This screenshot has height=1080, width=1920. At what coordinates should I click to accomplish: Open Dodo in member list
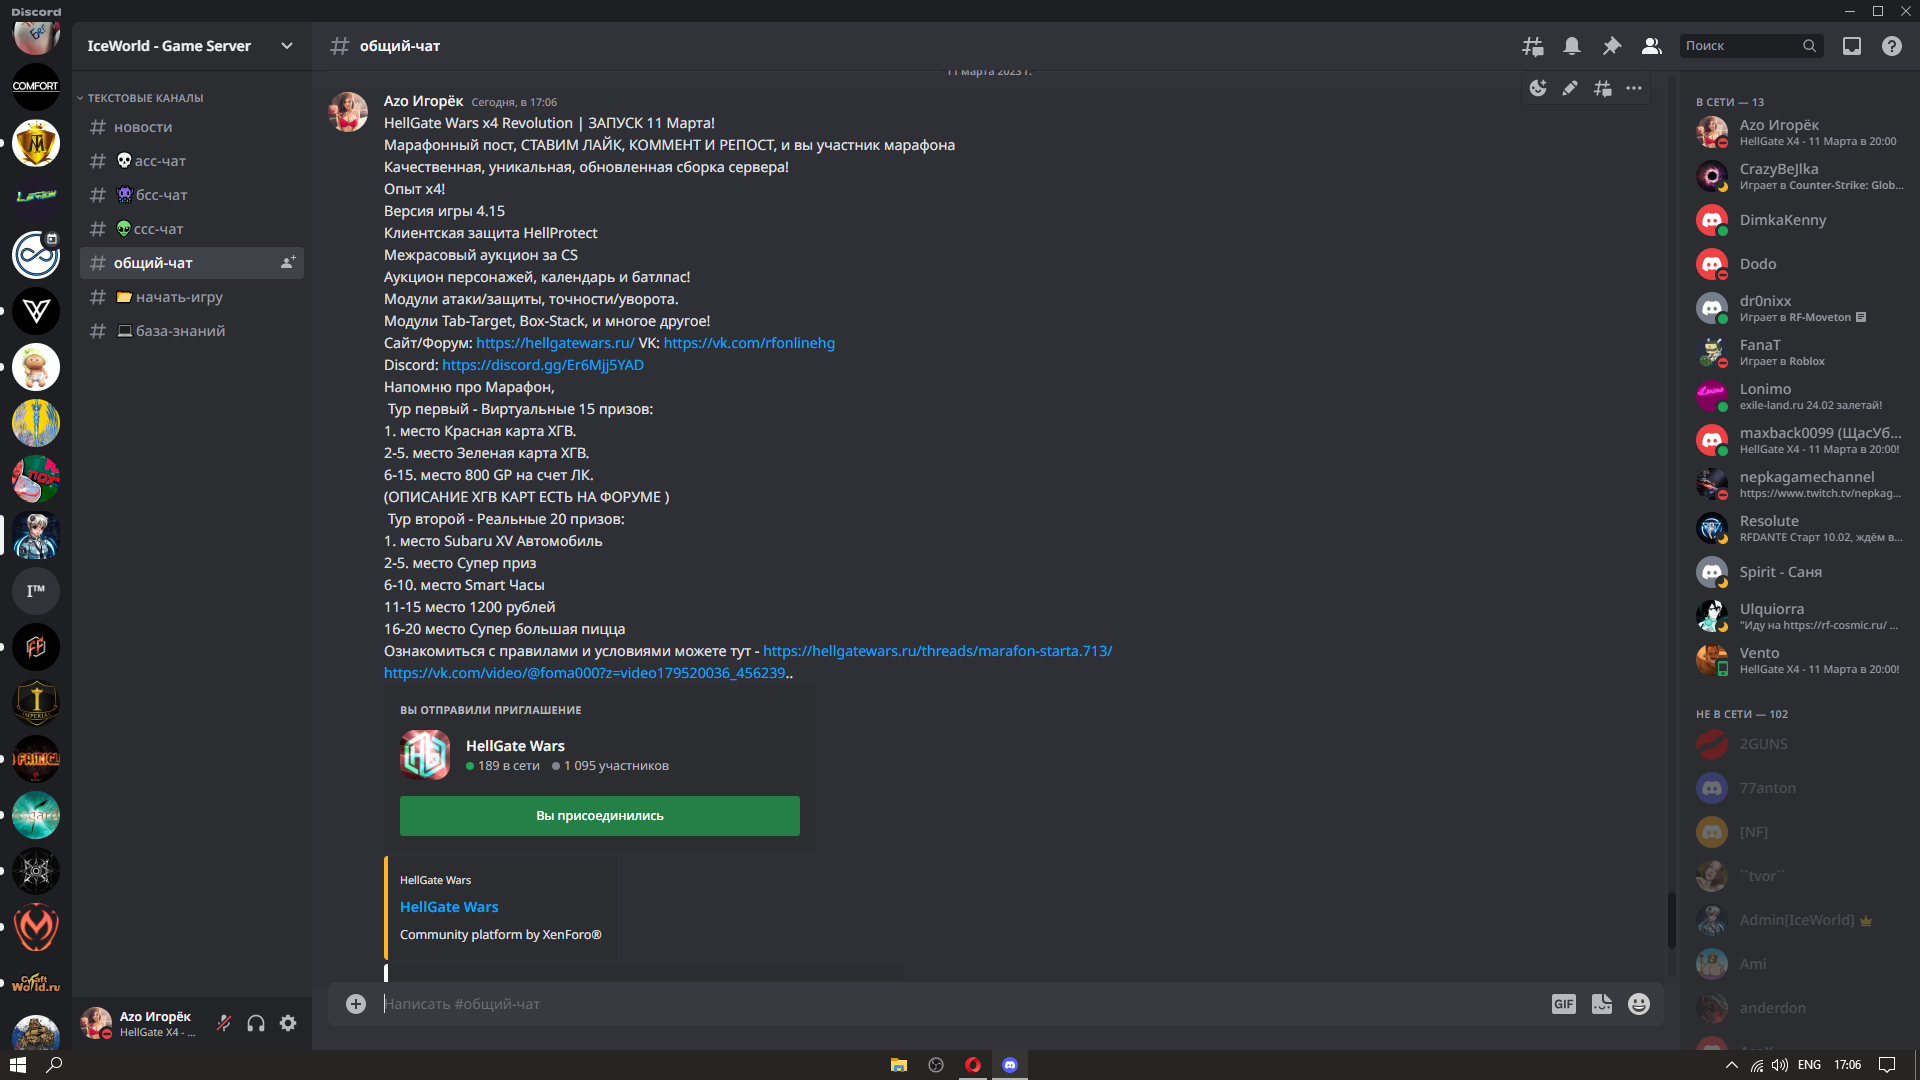pos(1800,264)
